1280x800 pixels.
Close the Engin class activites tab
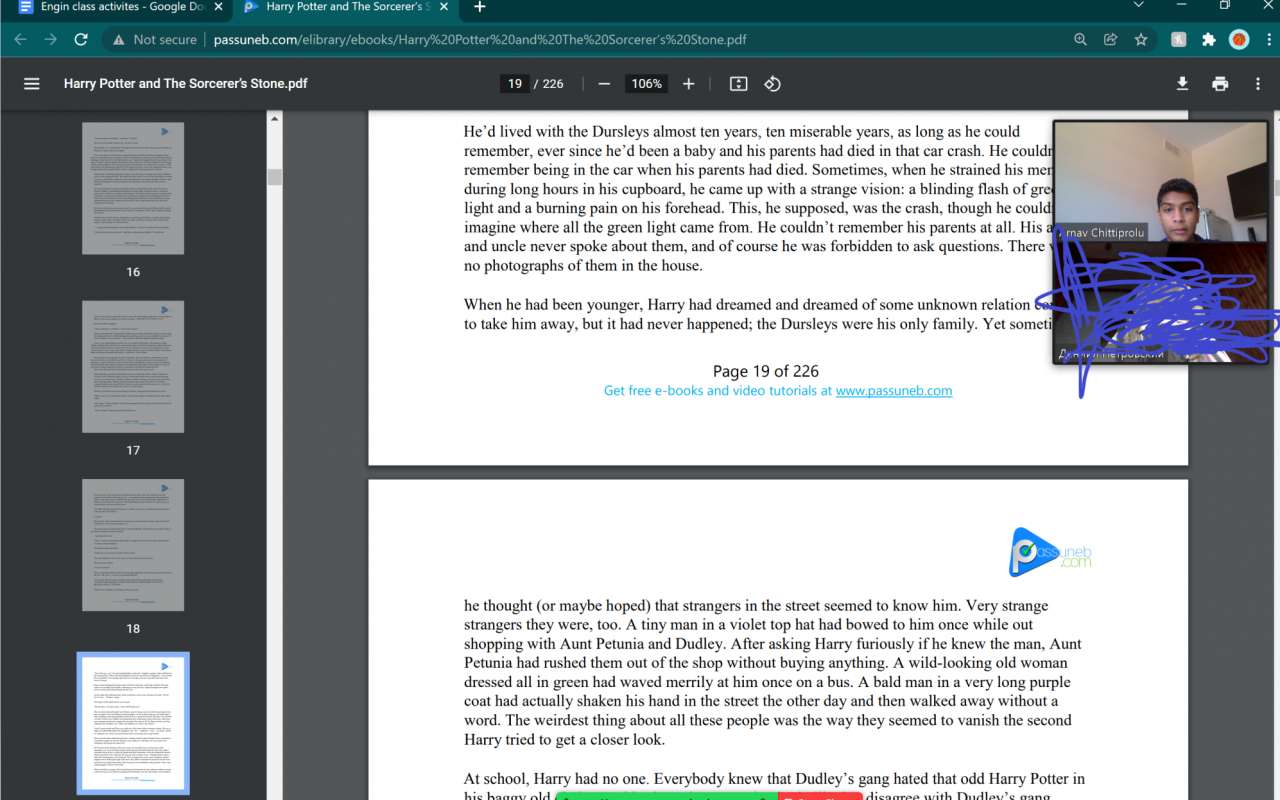(x=218, y=7)
